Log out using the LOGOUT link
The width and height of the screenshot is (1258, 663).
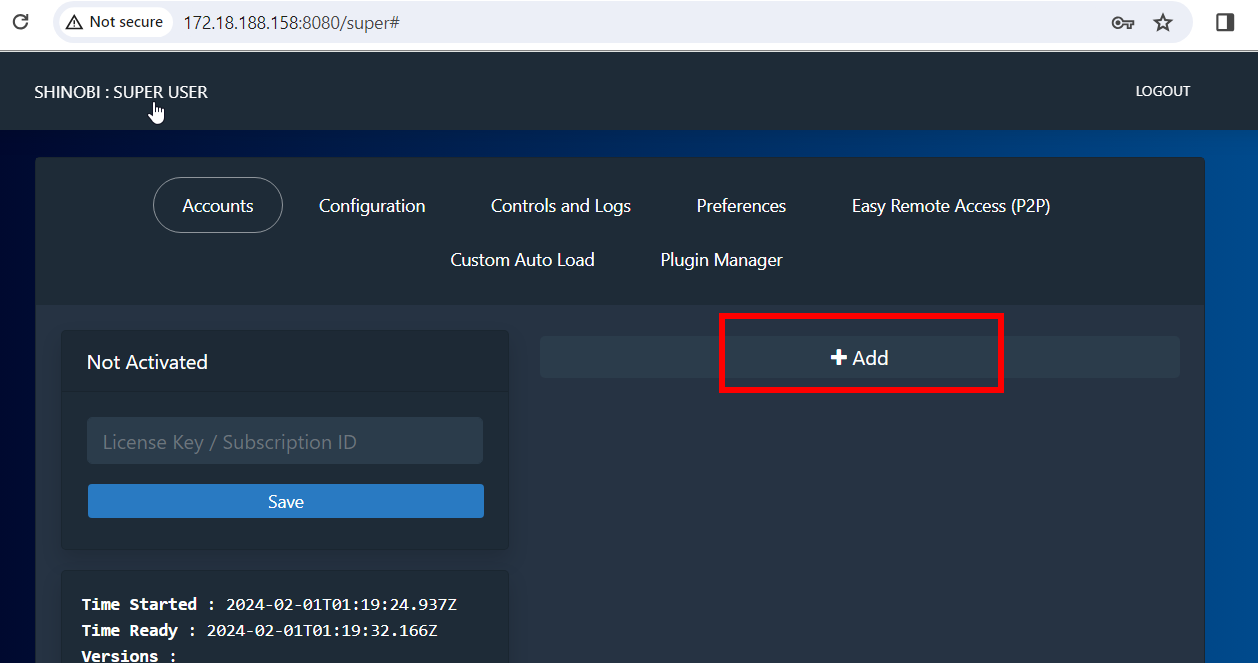point(1162,91)
